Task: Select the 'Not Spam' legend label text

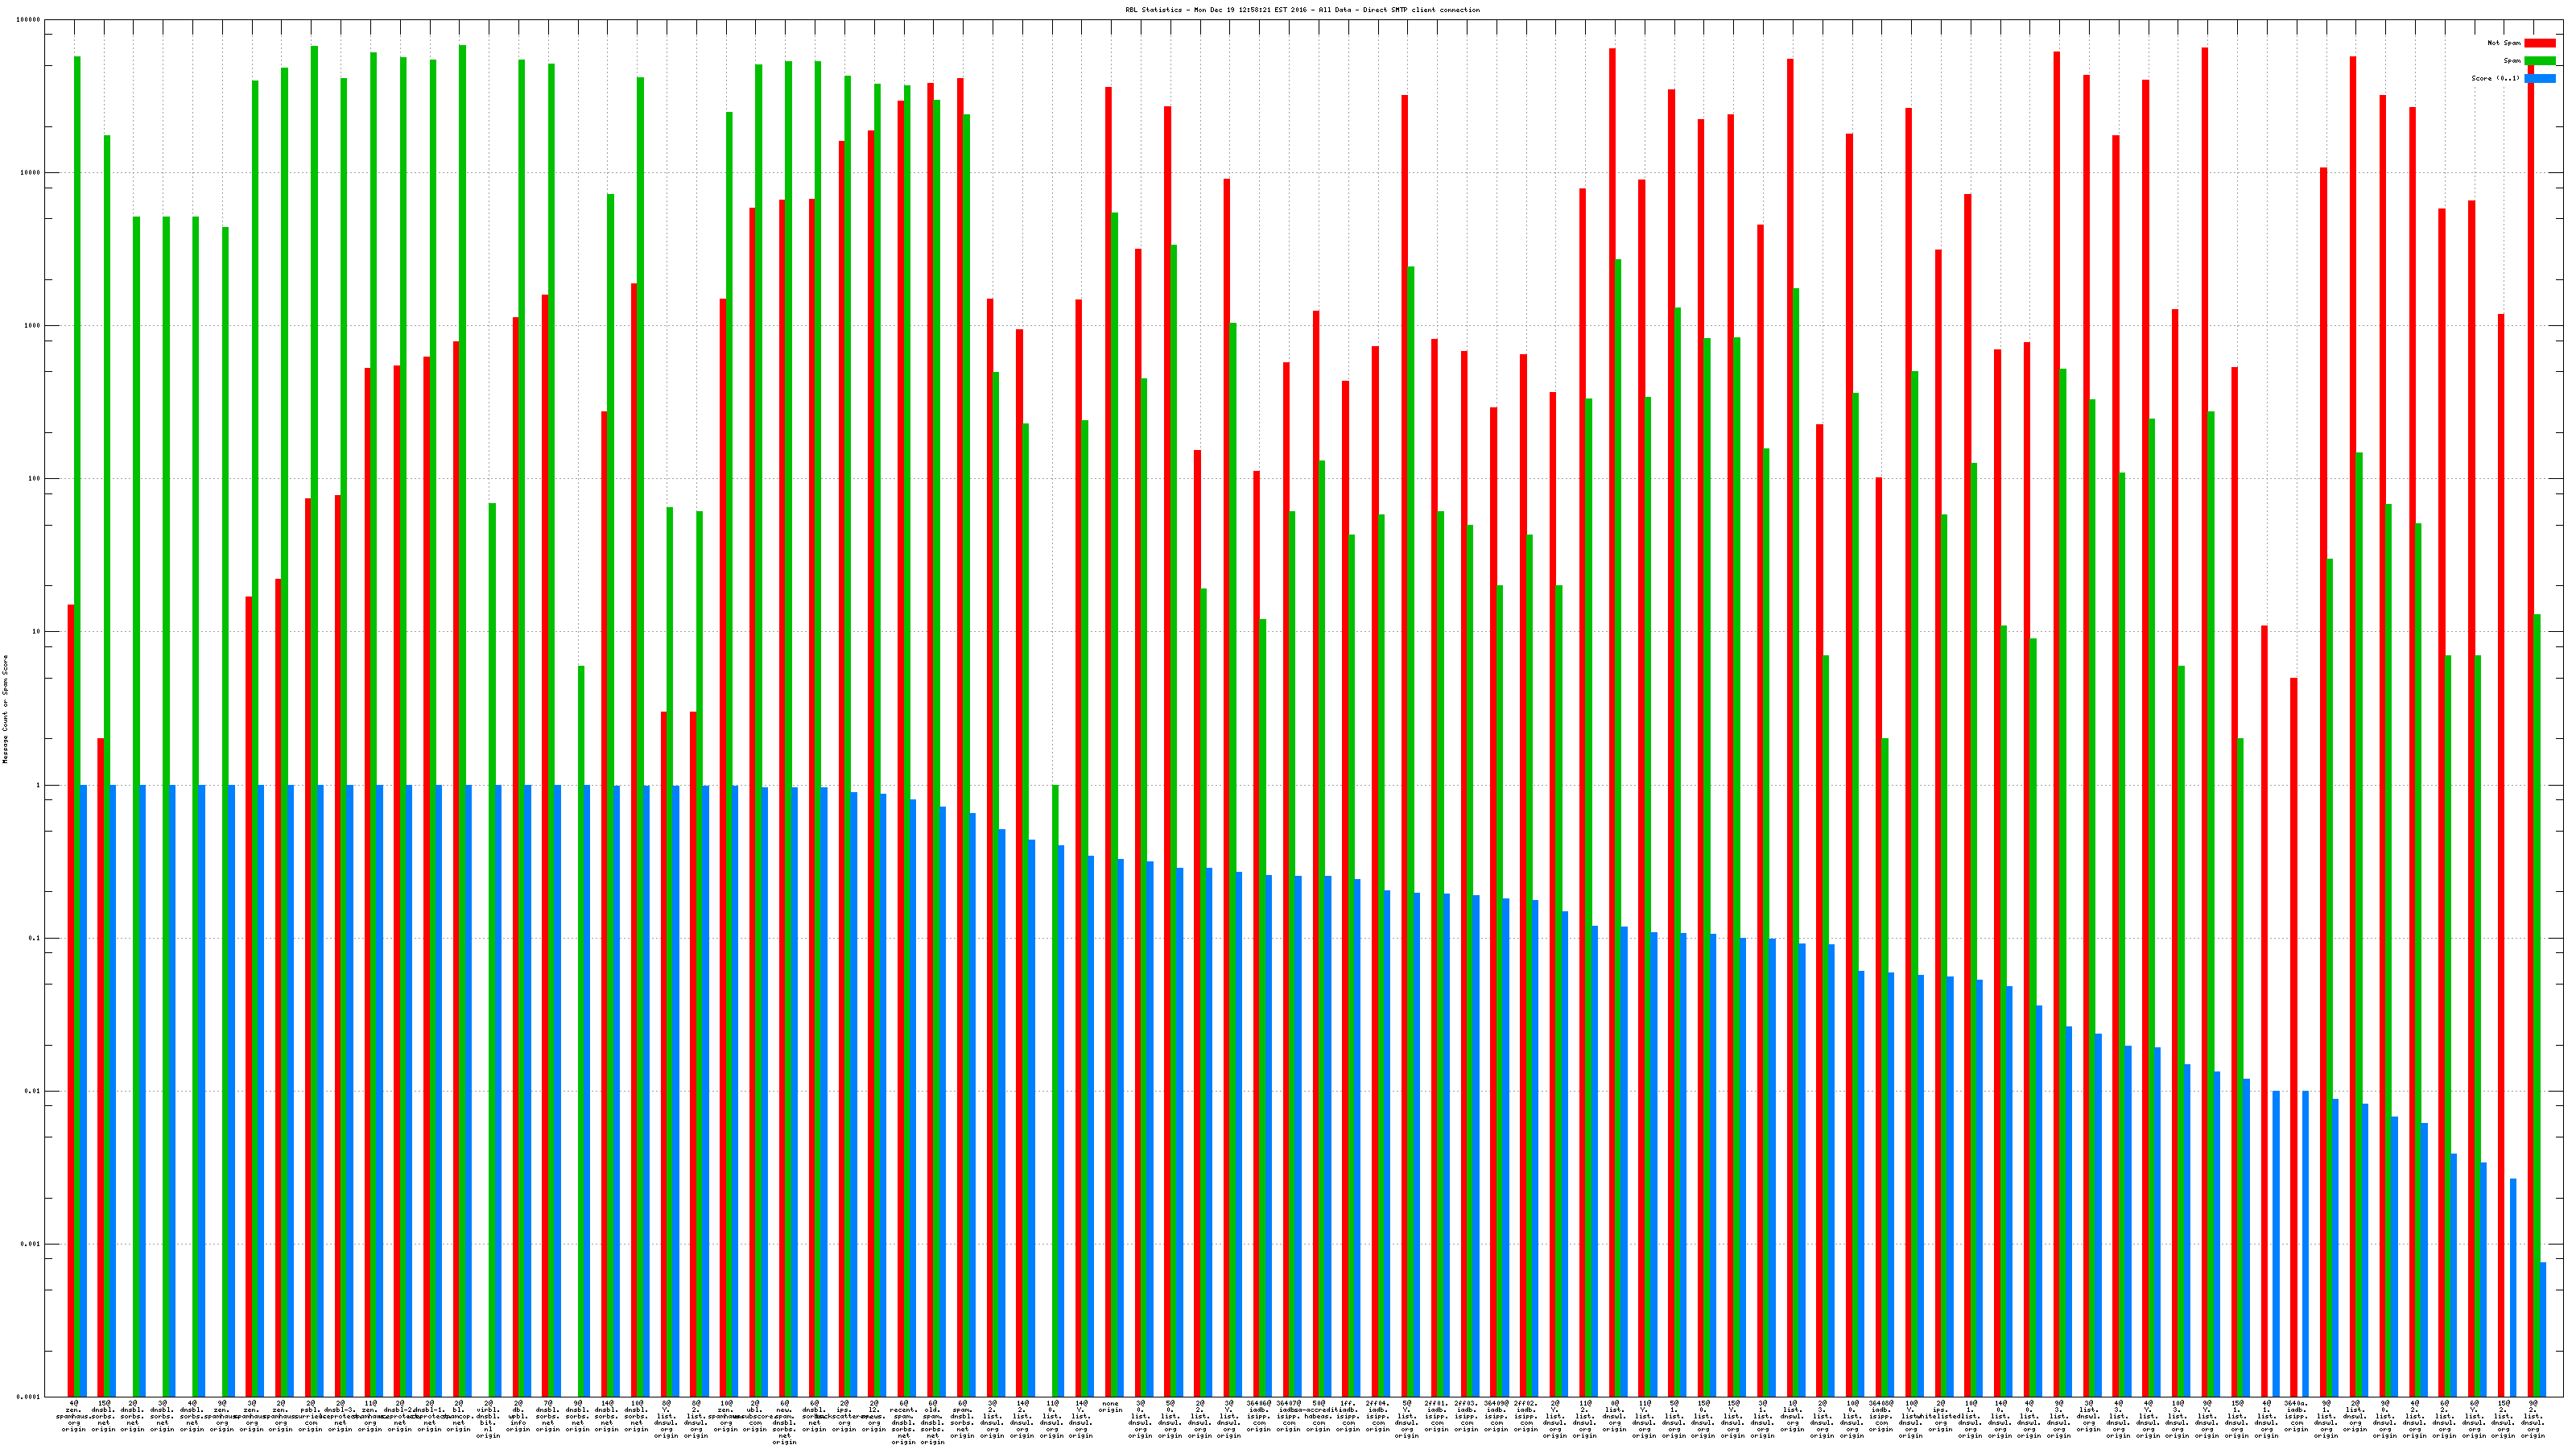Action: coord(2504,43)
